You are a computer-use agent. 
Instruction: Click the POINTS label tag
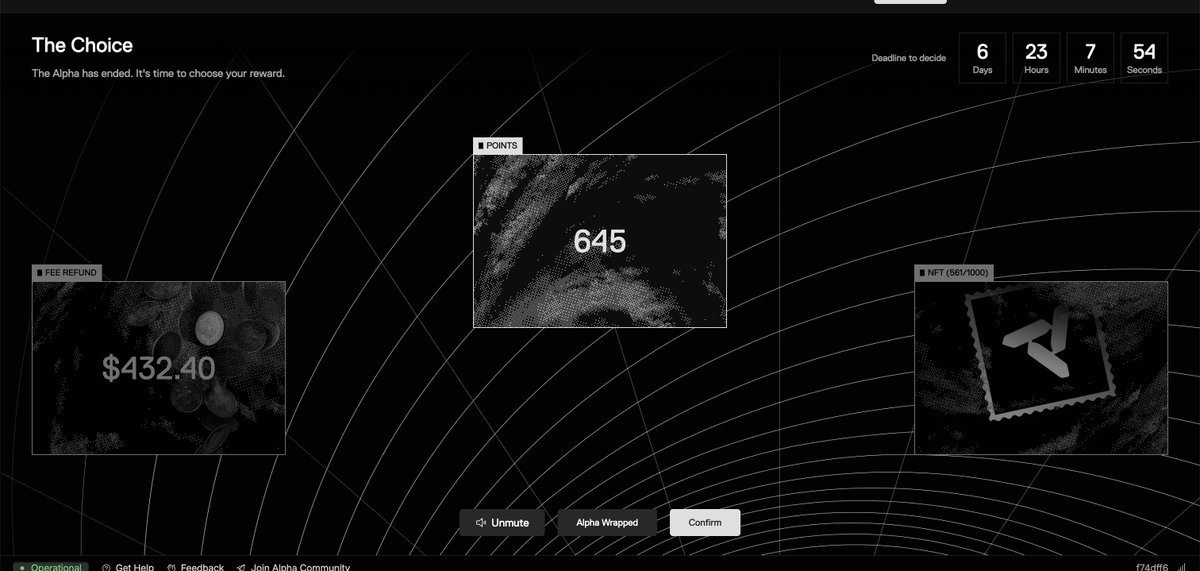(x=498, y=146)
